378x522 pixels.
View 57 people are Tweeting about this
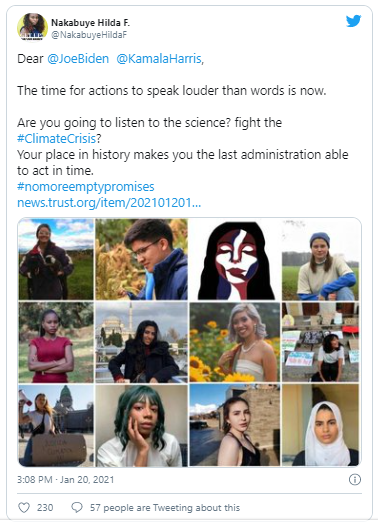(x=165, y=508)
